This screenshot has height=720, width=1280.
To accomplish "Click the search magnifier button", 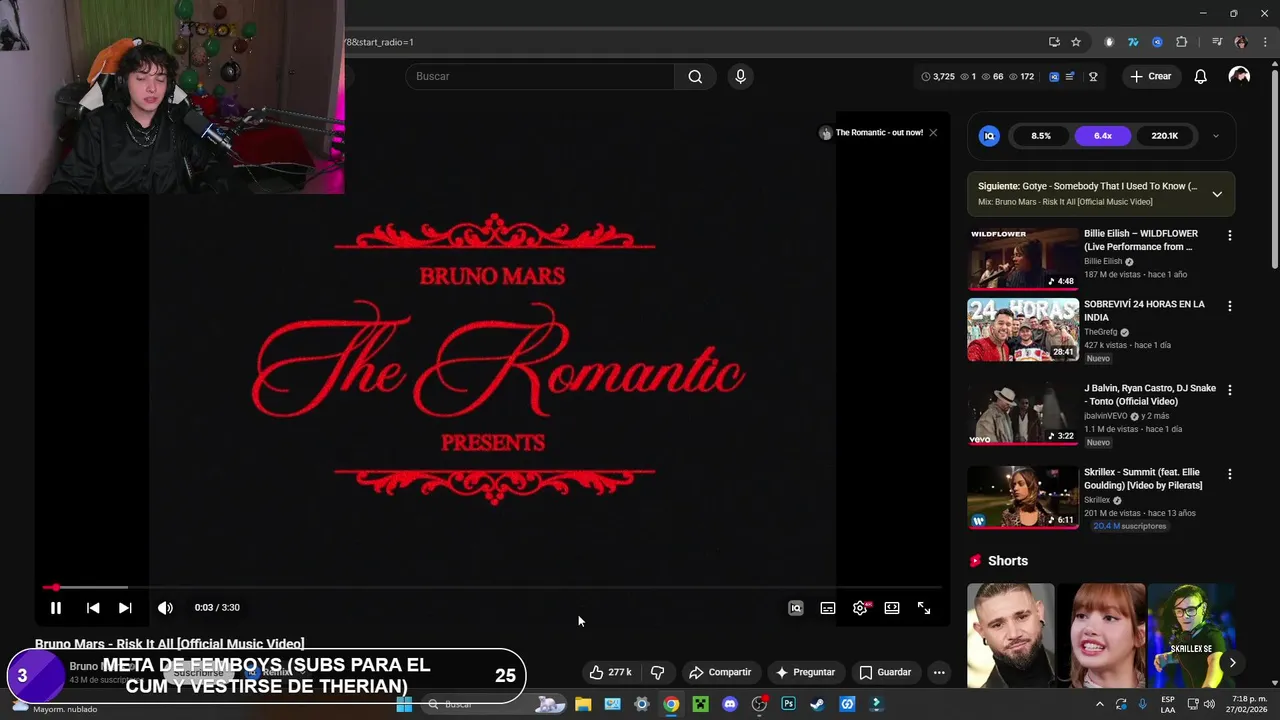I will (695, 77).
